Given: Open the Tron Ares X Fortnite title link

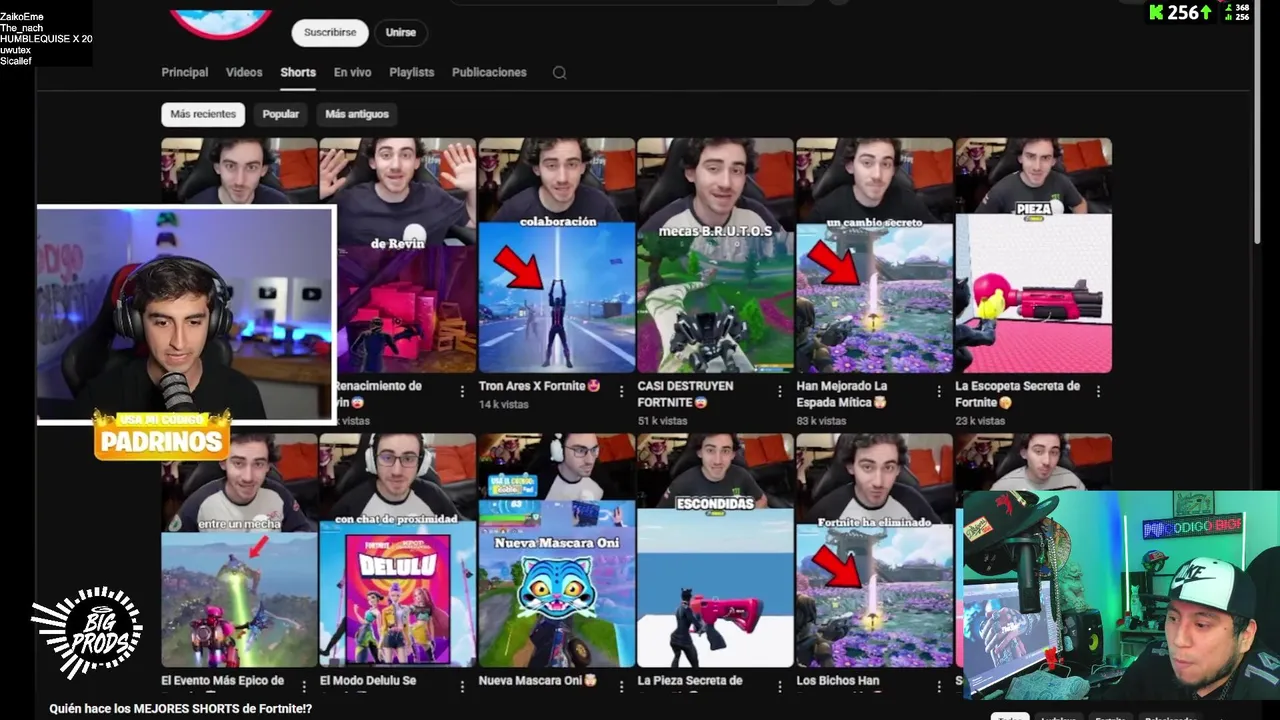Looking at the screenshot, I should coord(540,386).
